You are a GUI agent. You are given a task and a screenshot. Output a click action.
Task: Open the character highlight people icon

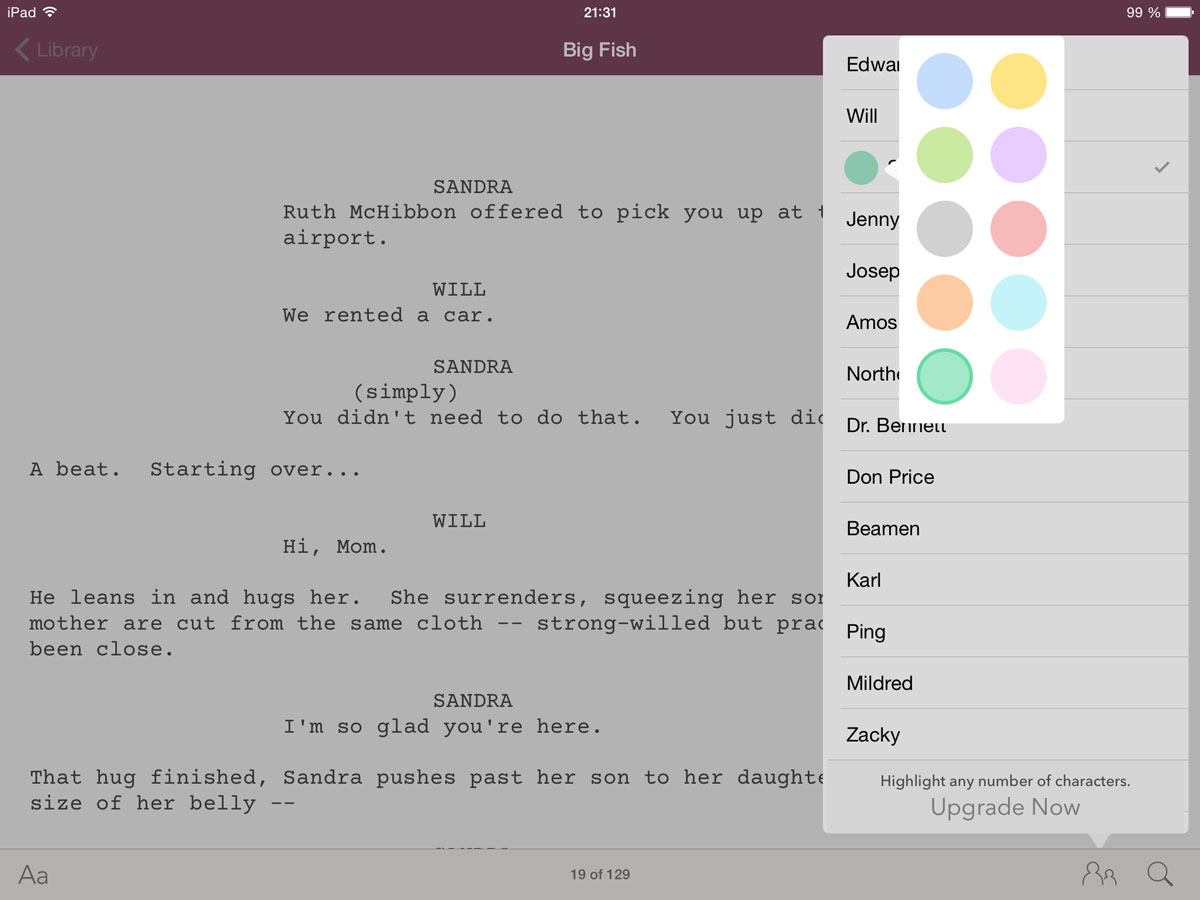1099,874
